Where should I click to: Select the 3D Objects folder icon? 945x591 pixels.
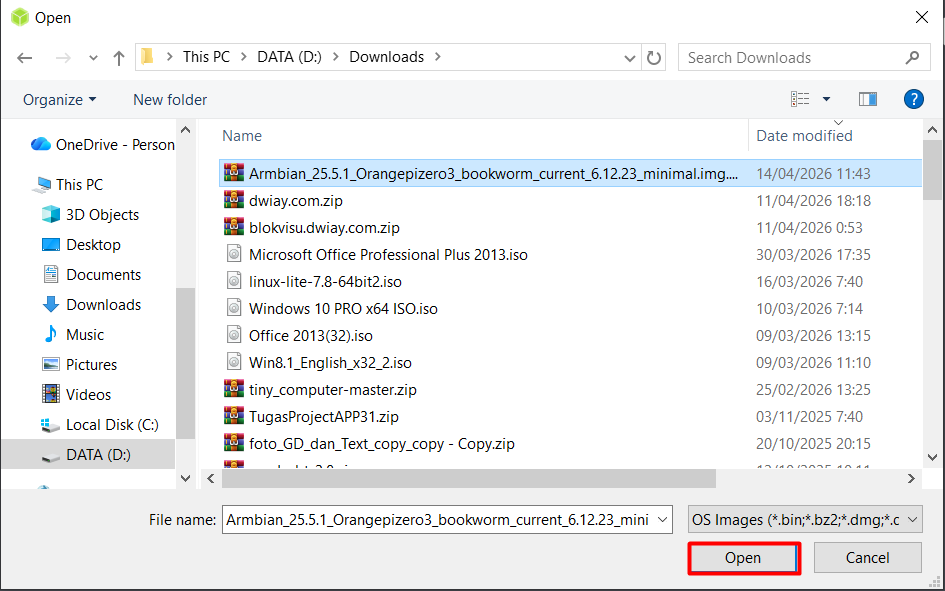51,215
